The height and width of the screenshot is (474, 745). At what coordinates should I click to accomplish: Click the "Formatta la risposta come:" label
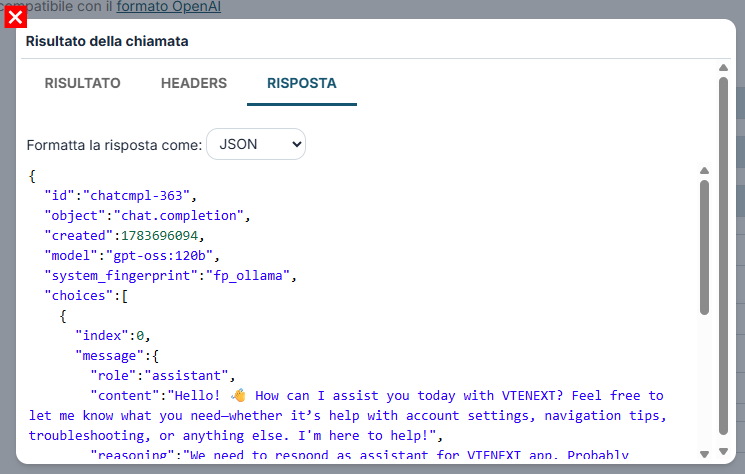pyautogui.click(x=115, y=145)
